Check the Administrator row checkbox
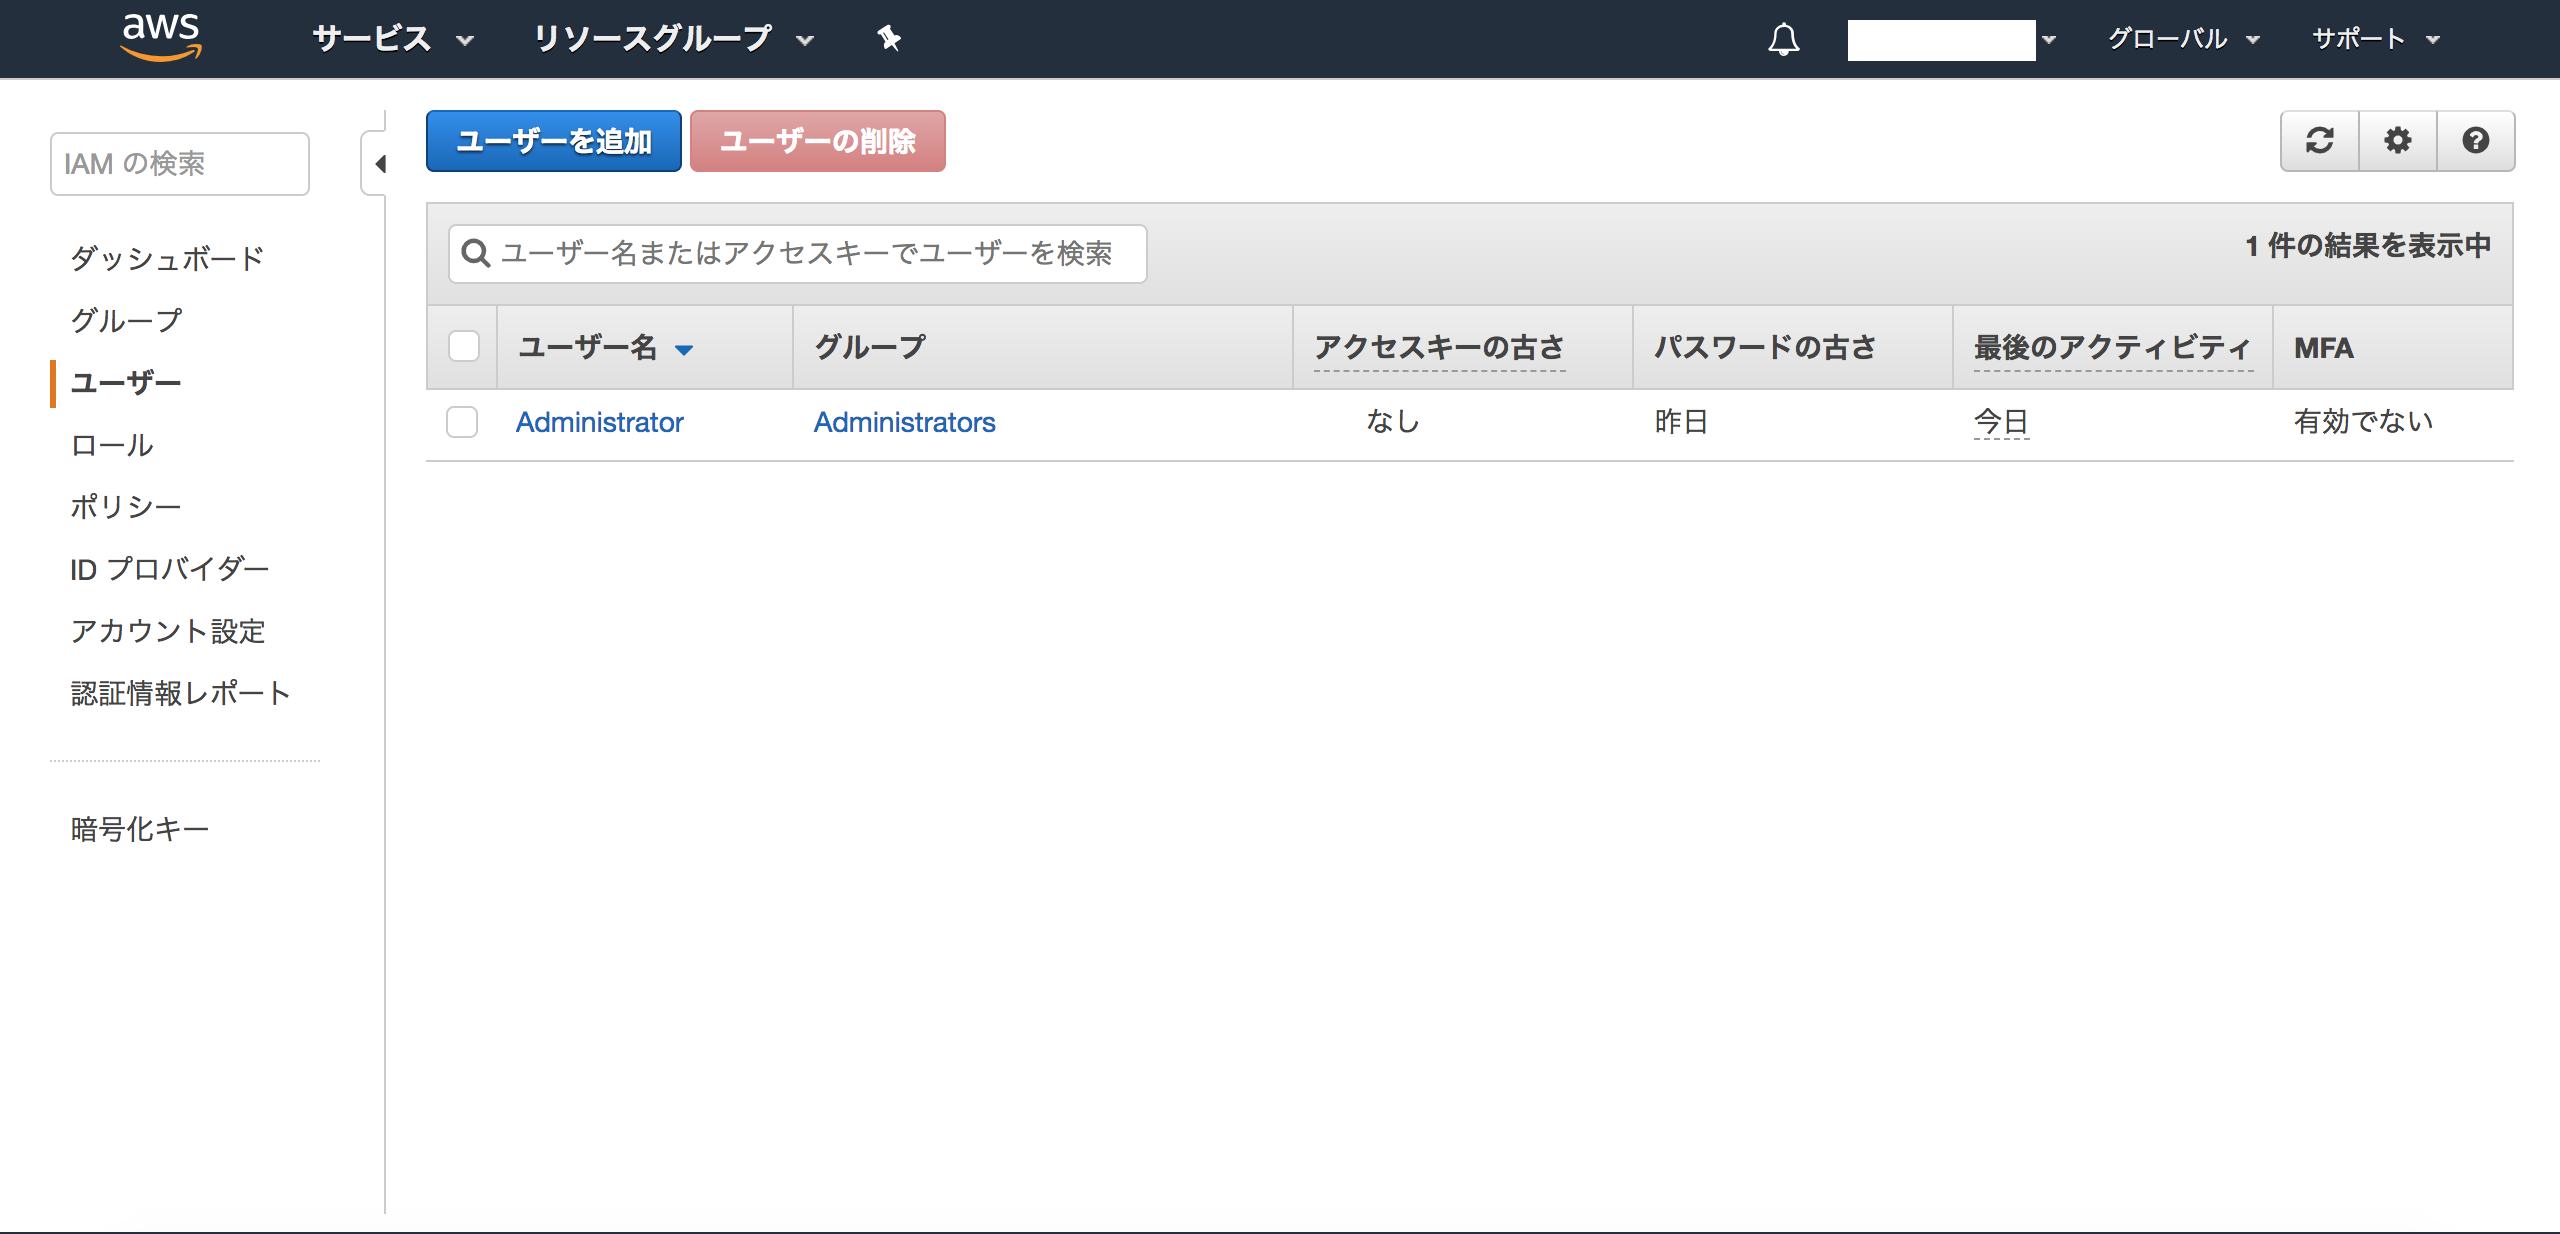 click(462, 422)
